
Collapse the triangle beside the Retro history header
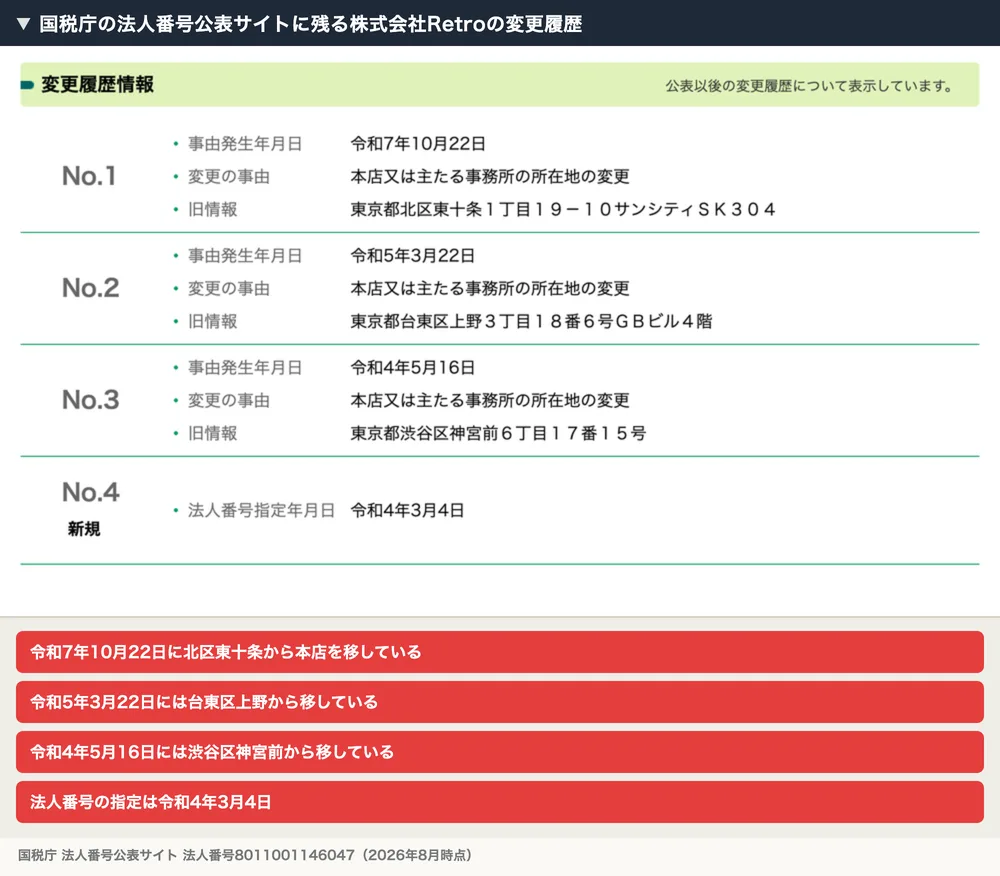click(x=24, y=24)
